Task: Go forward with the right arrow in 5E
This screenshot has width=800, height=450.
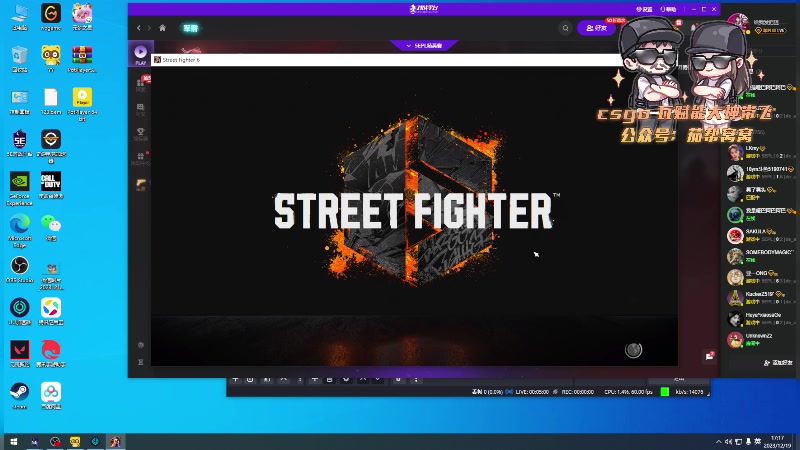Action: [149, 28]
